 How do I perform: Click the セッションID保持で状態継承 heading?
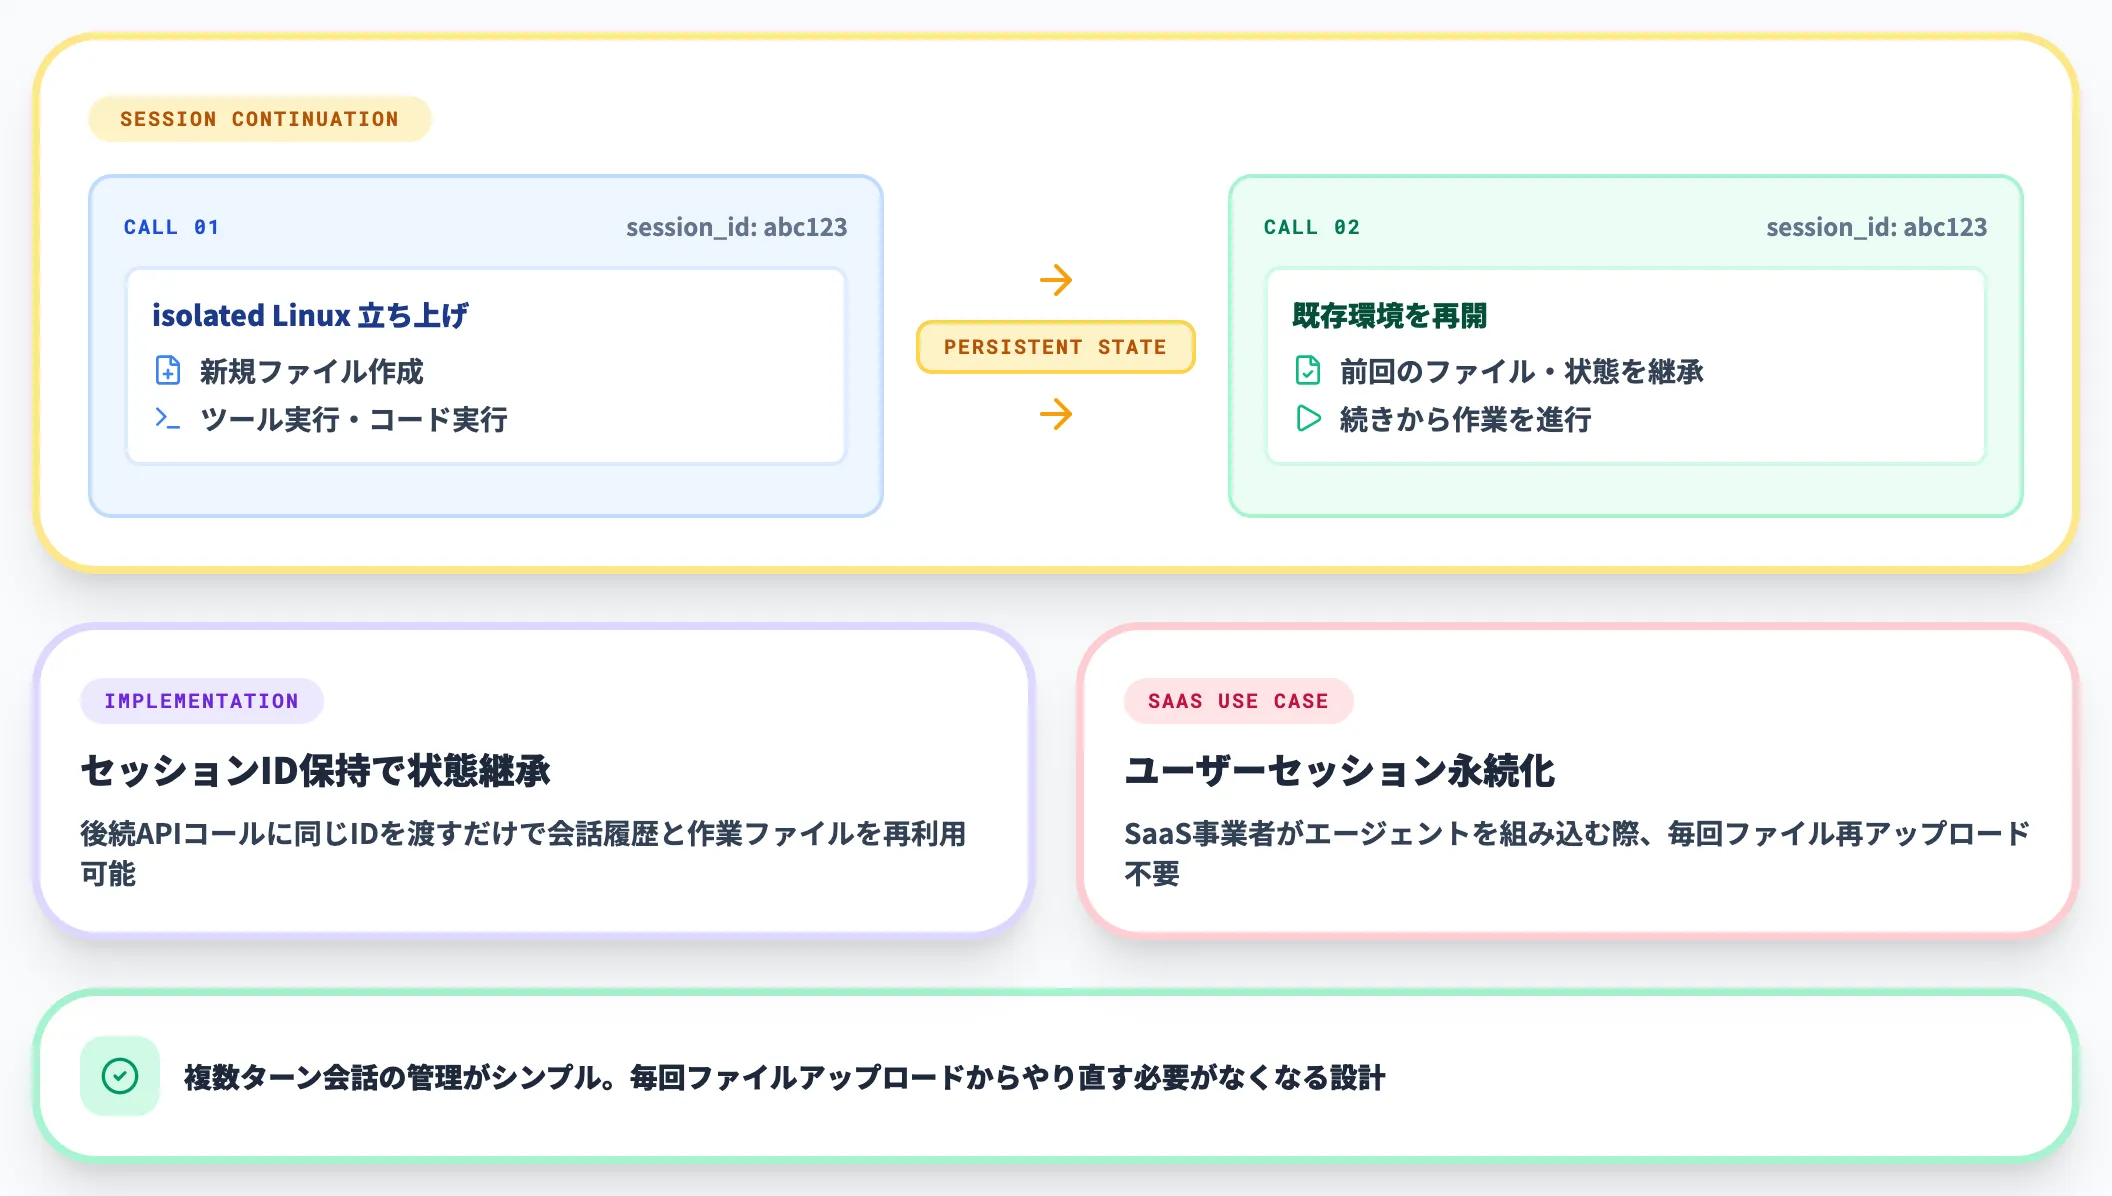(x=316, y=771)
